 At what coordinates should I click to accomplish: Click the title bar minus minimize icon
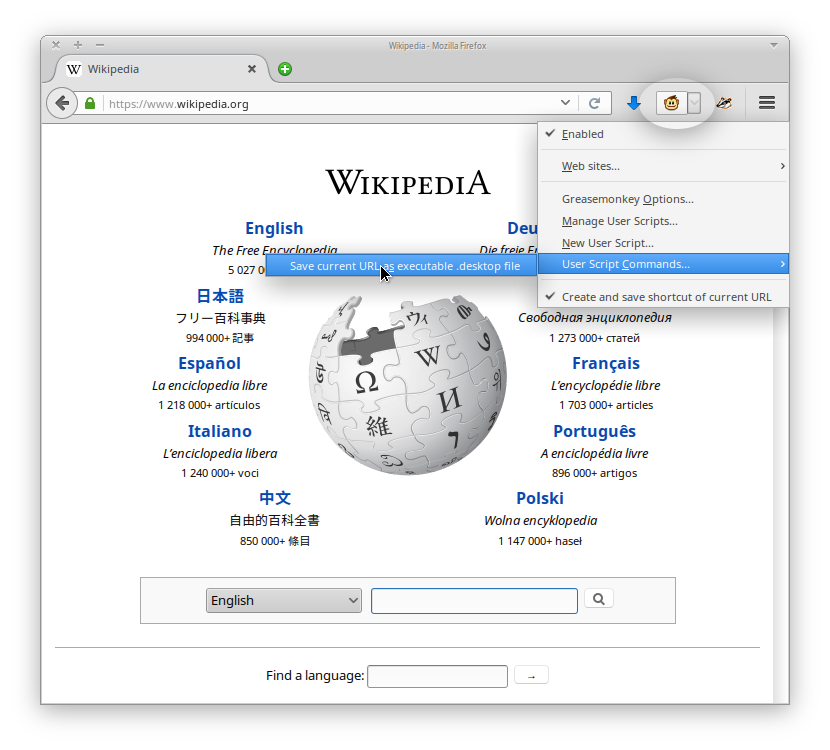coord(100,45)
